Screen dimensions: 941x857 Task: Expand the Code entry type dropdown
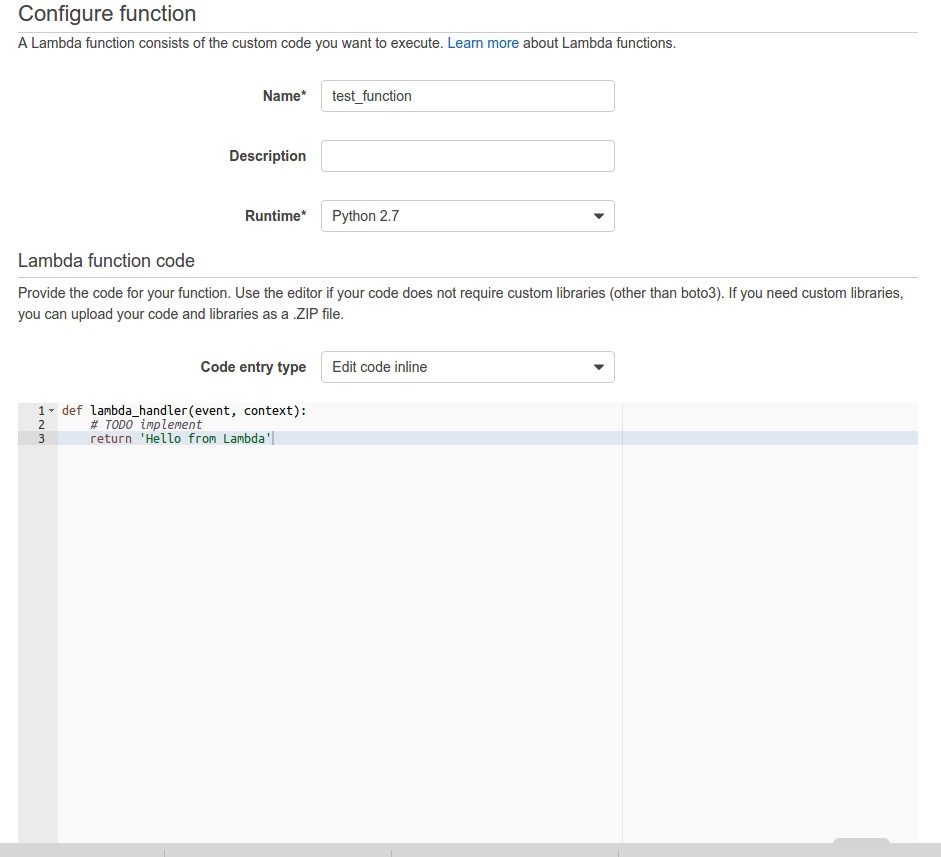pos(467,367)
